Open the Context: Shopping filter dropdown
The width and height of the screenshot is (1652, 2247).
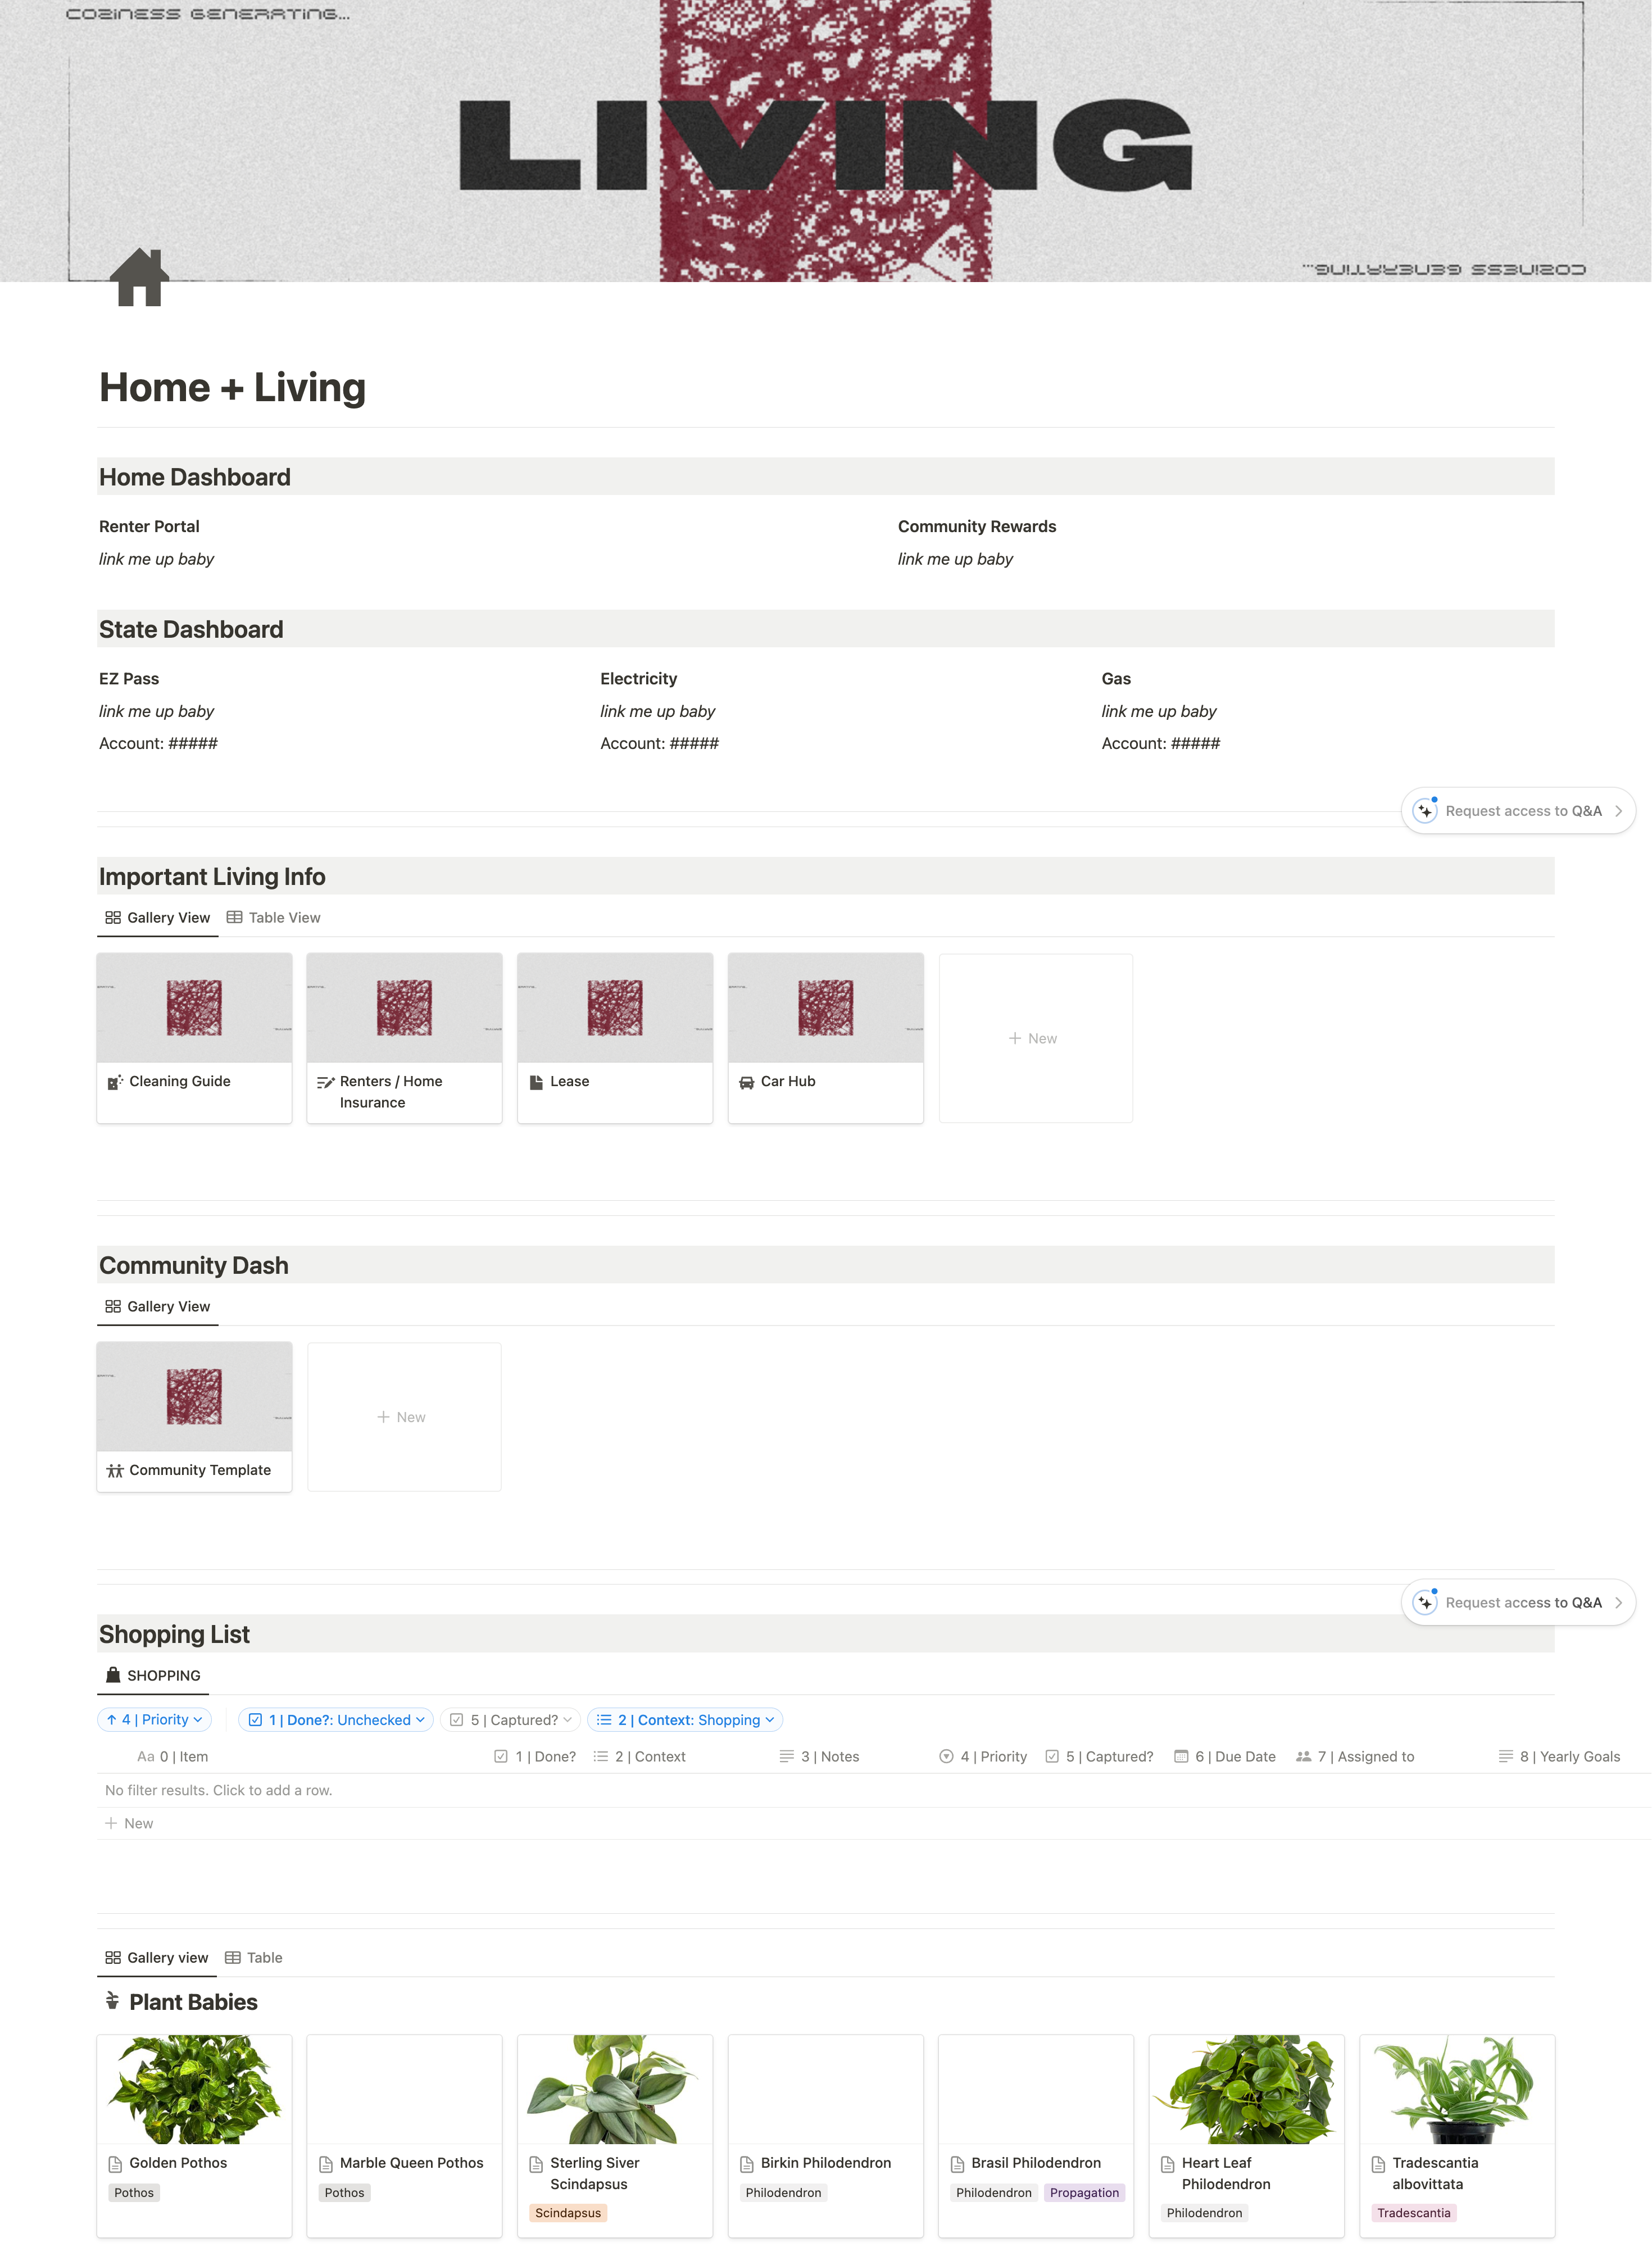pyautogui.click(x=685, y=1720)
